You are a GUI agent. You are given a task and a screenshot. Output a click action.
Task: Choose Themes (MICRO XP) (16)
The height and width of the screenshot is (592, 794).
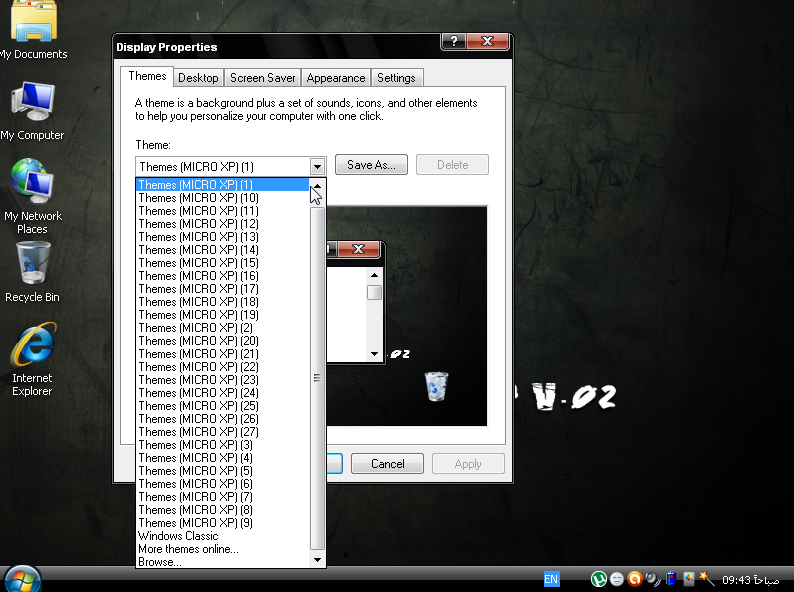(223, 275)
